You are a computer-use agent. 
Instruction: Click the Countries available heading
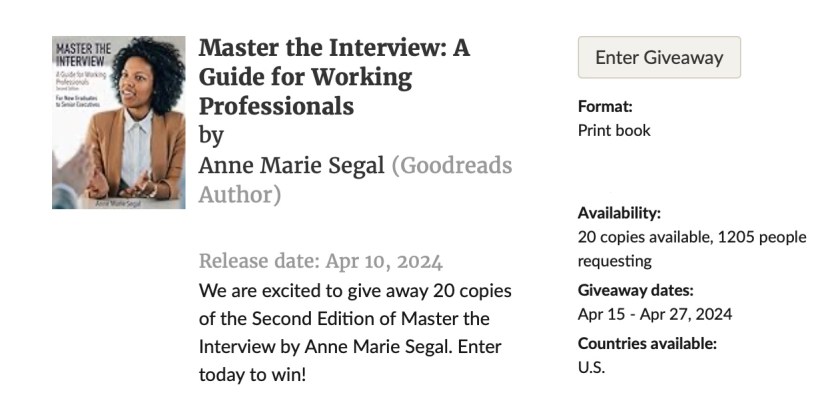click(647, 343)
